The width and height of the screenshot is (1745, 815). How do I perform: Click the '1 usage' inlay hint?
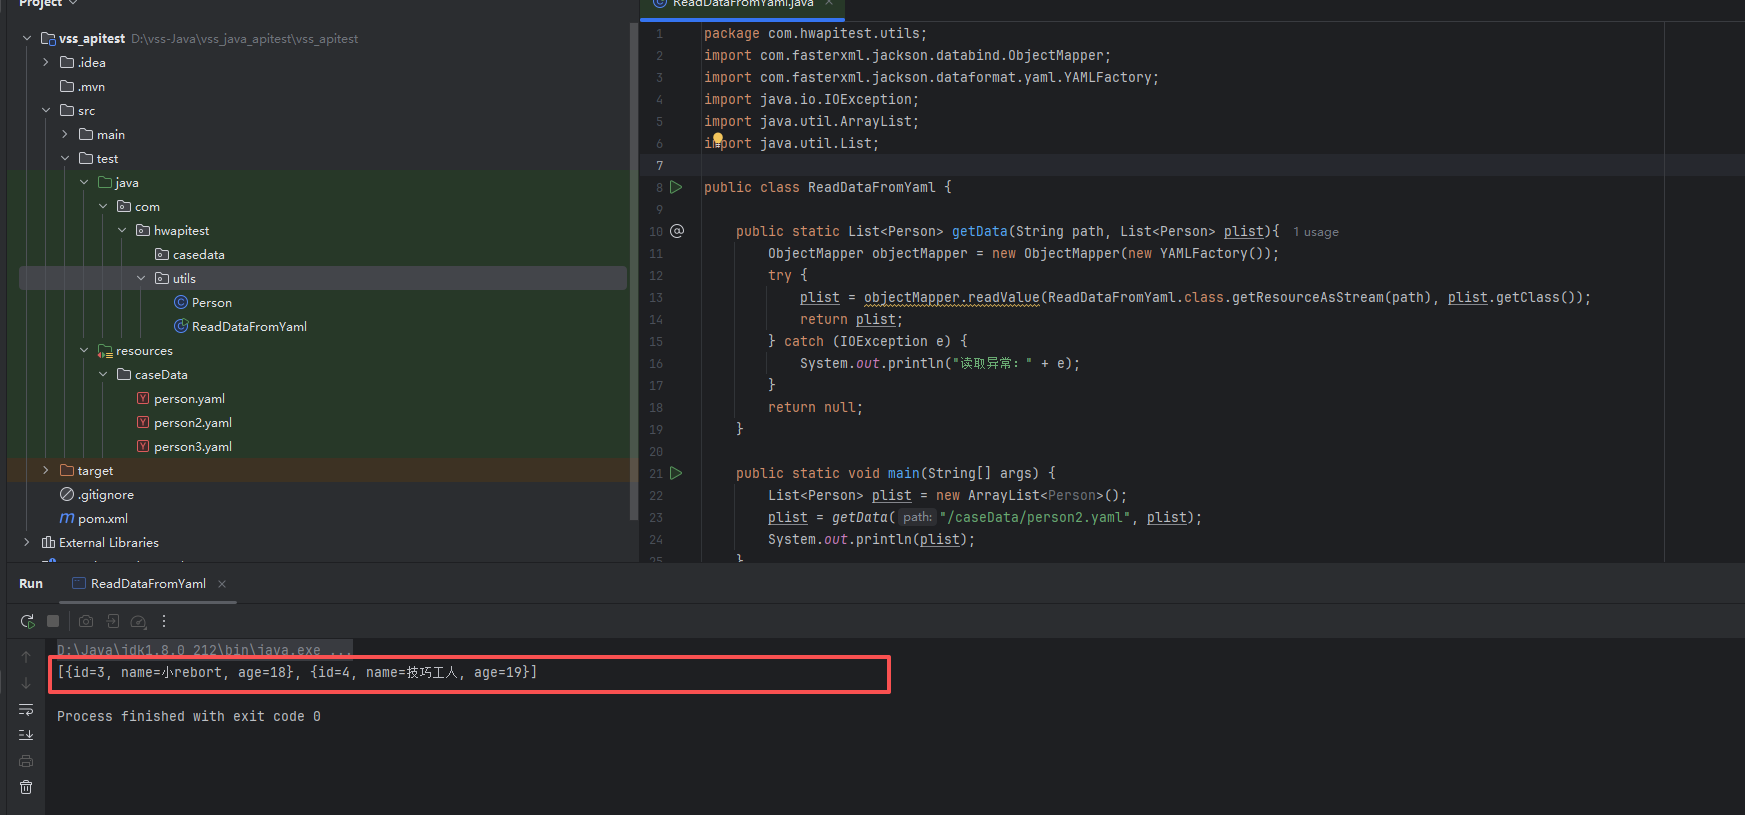(x=1316, y=232)
